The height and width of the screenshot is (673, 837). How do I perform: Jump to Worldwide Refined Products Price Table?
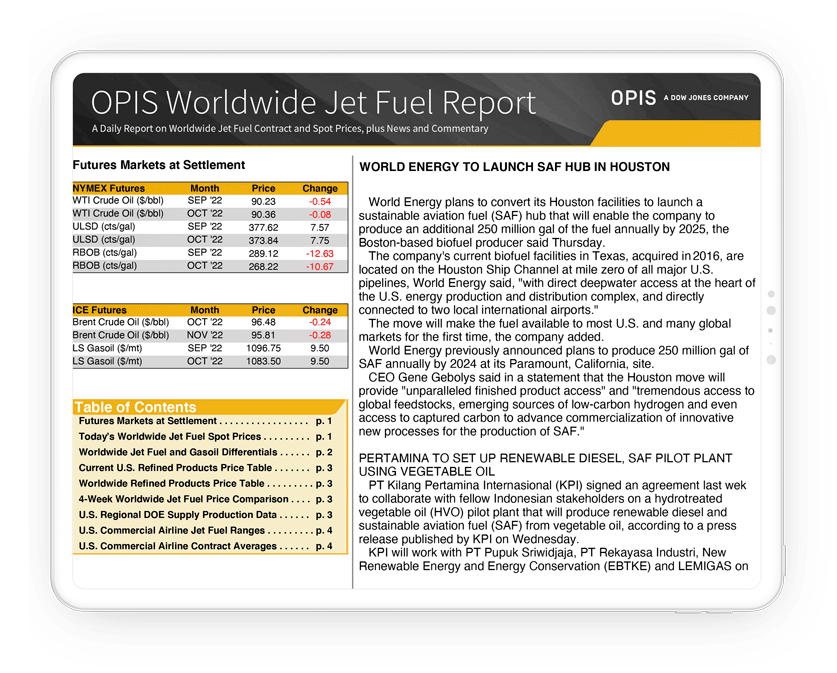[x=205, y=484]
